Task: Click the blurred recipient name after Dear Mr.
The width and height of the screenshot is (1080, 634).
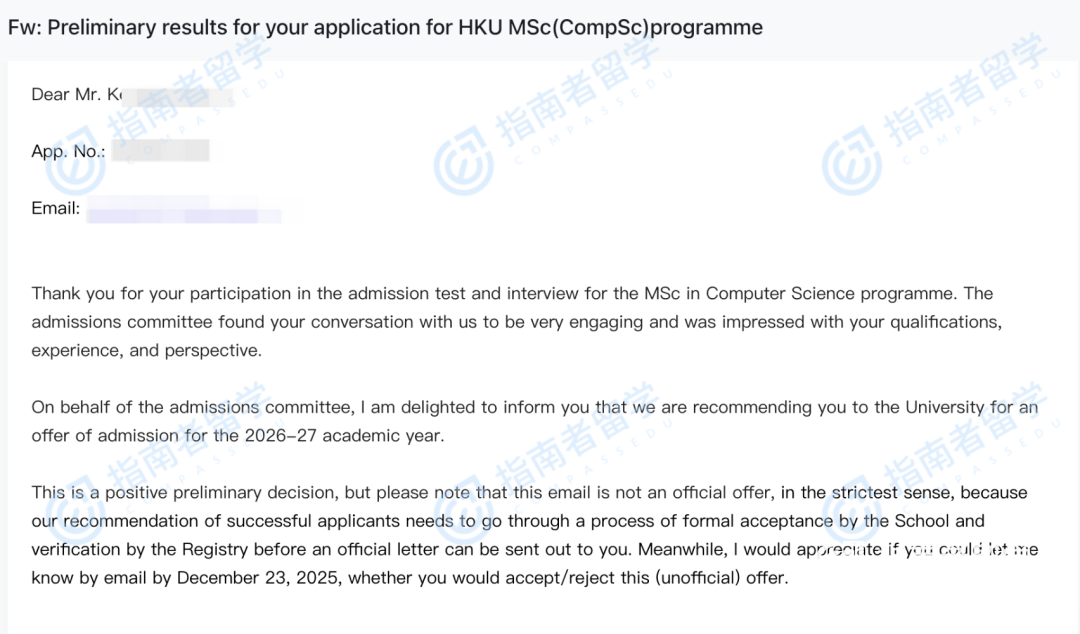Action: pyautogui.click(x=175, y=96)
